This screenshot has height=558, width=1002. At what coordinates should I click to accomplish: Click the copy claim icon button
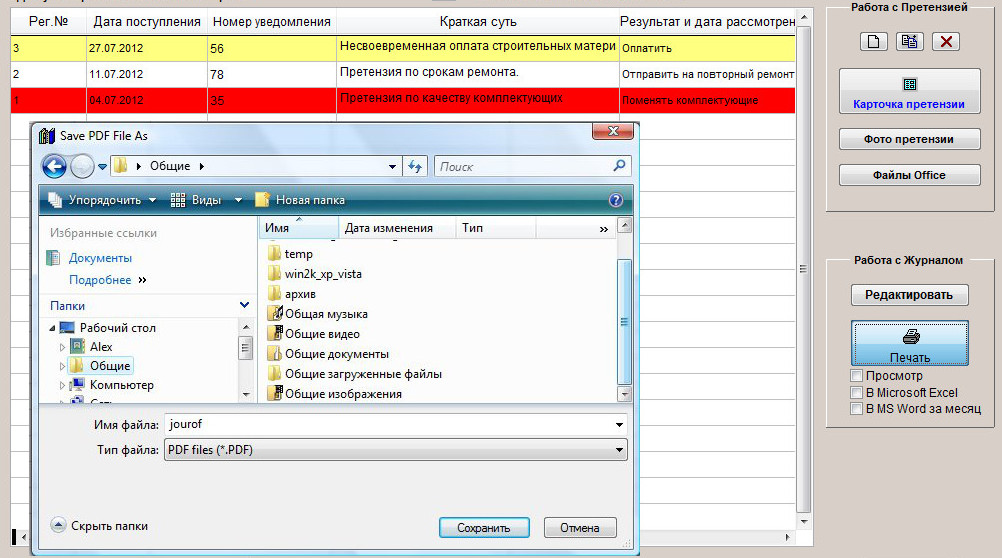point(909,42)
